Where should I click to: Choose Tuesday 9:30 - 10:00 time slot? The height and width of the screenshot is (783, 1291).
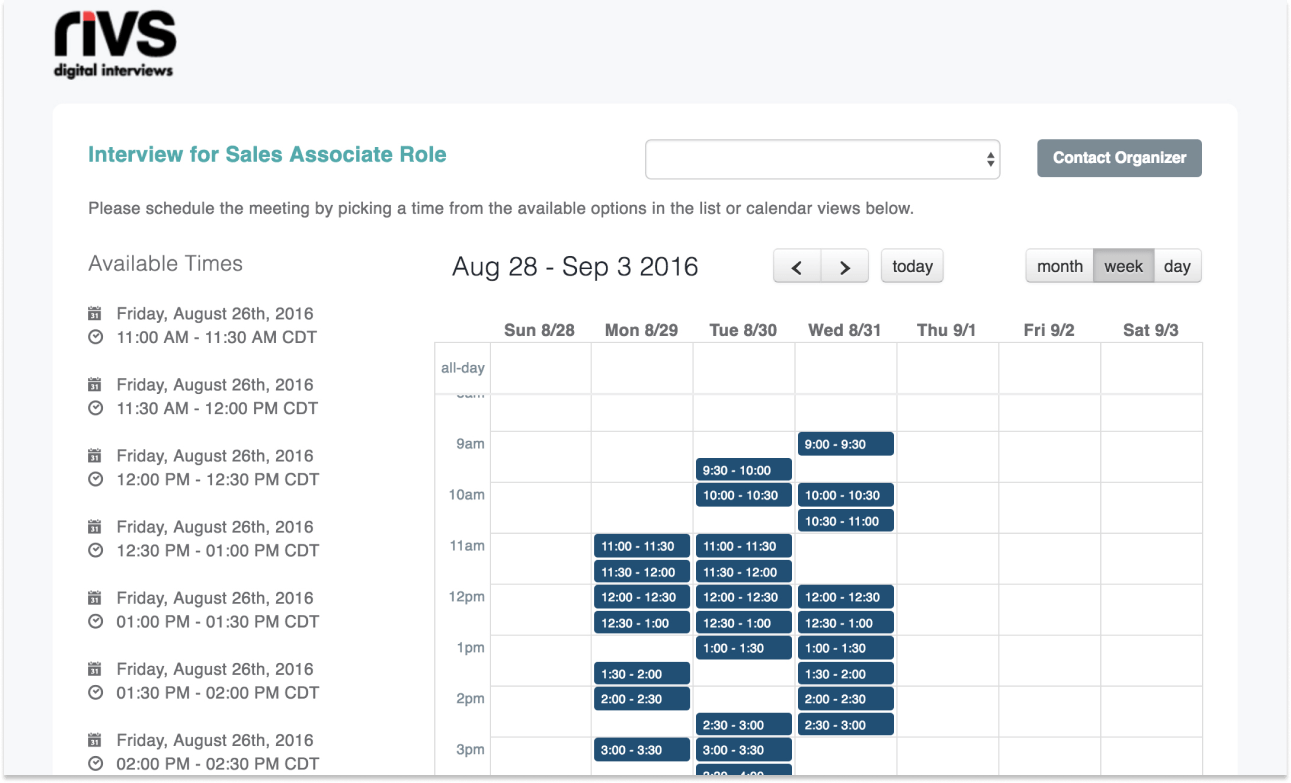(743, 470)
